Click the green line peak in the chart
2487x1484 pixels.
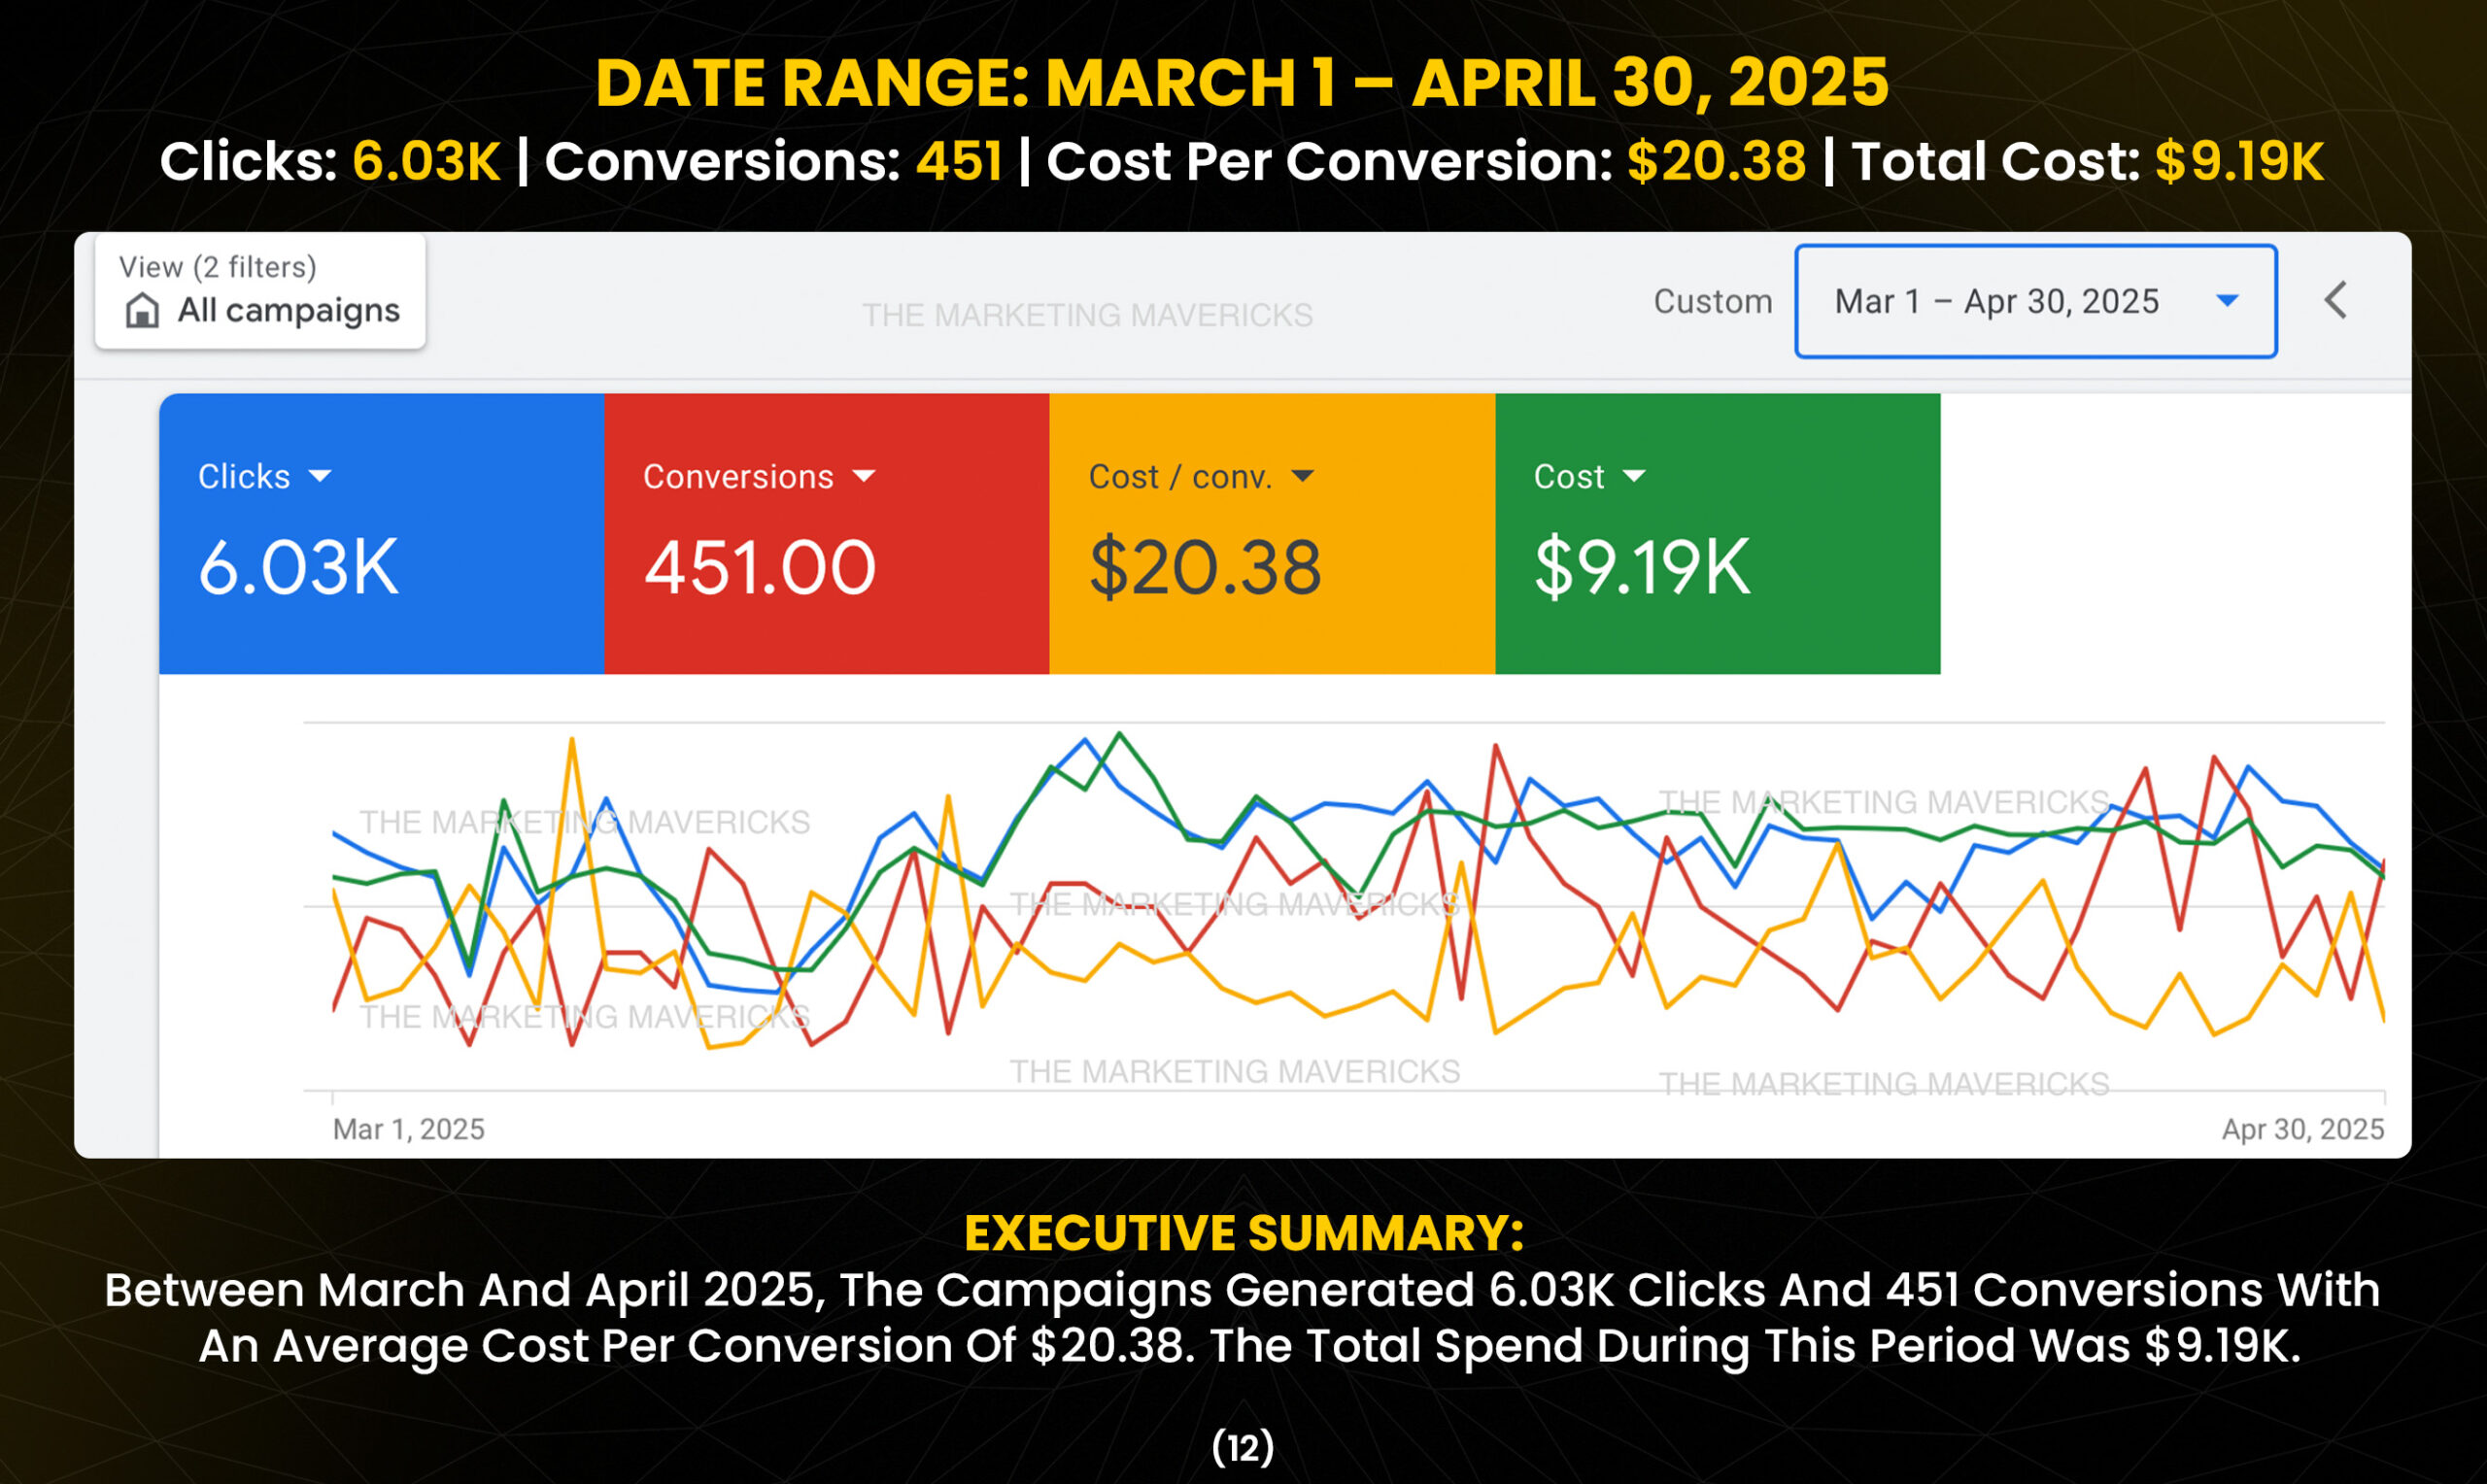[1120, 735]
